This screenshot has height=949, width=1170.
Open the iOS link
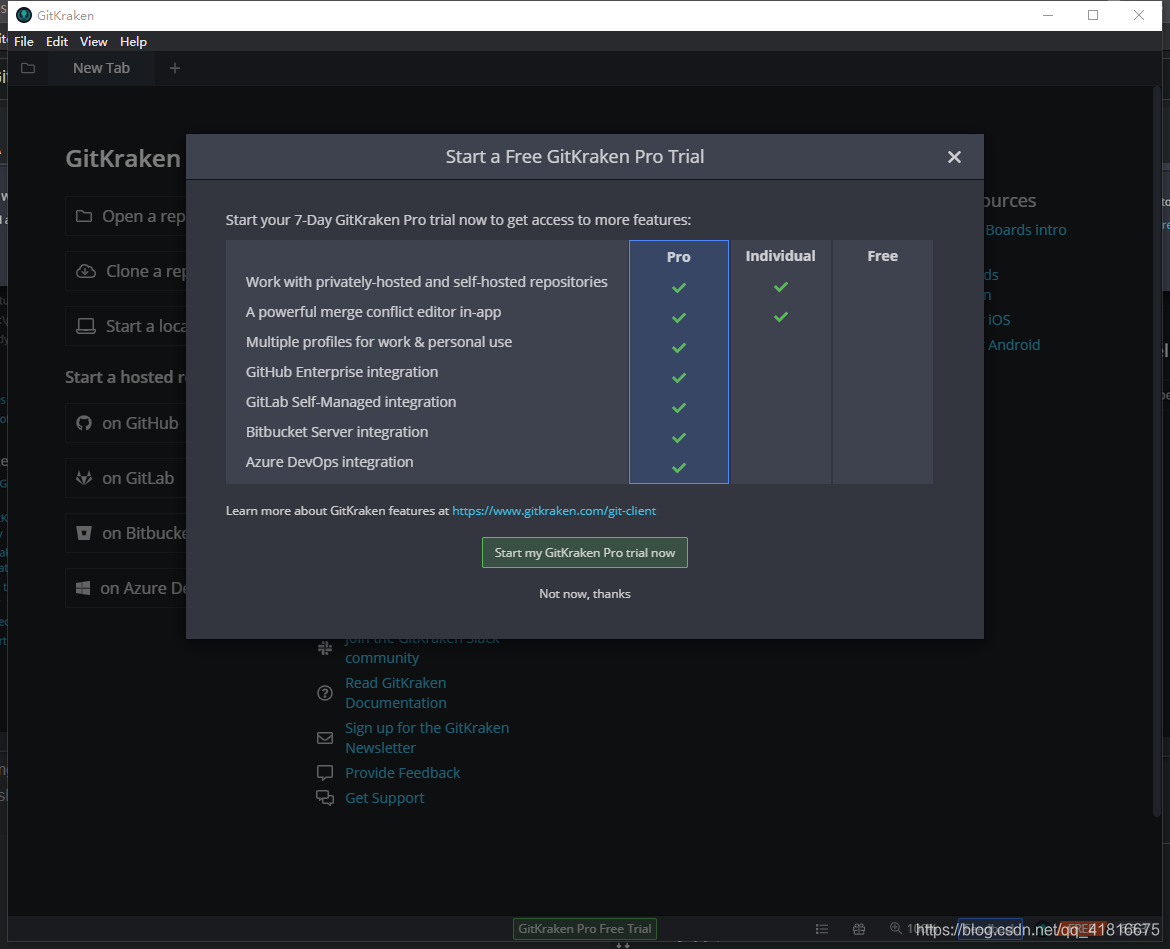click(999, 320)
